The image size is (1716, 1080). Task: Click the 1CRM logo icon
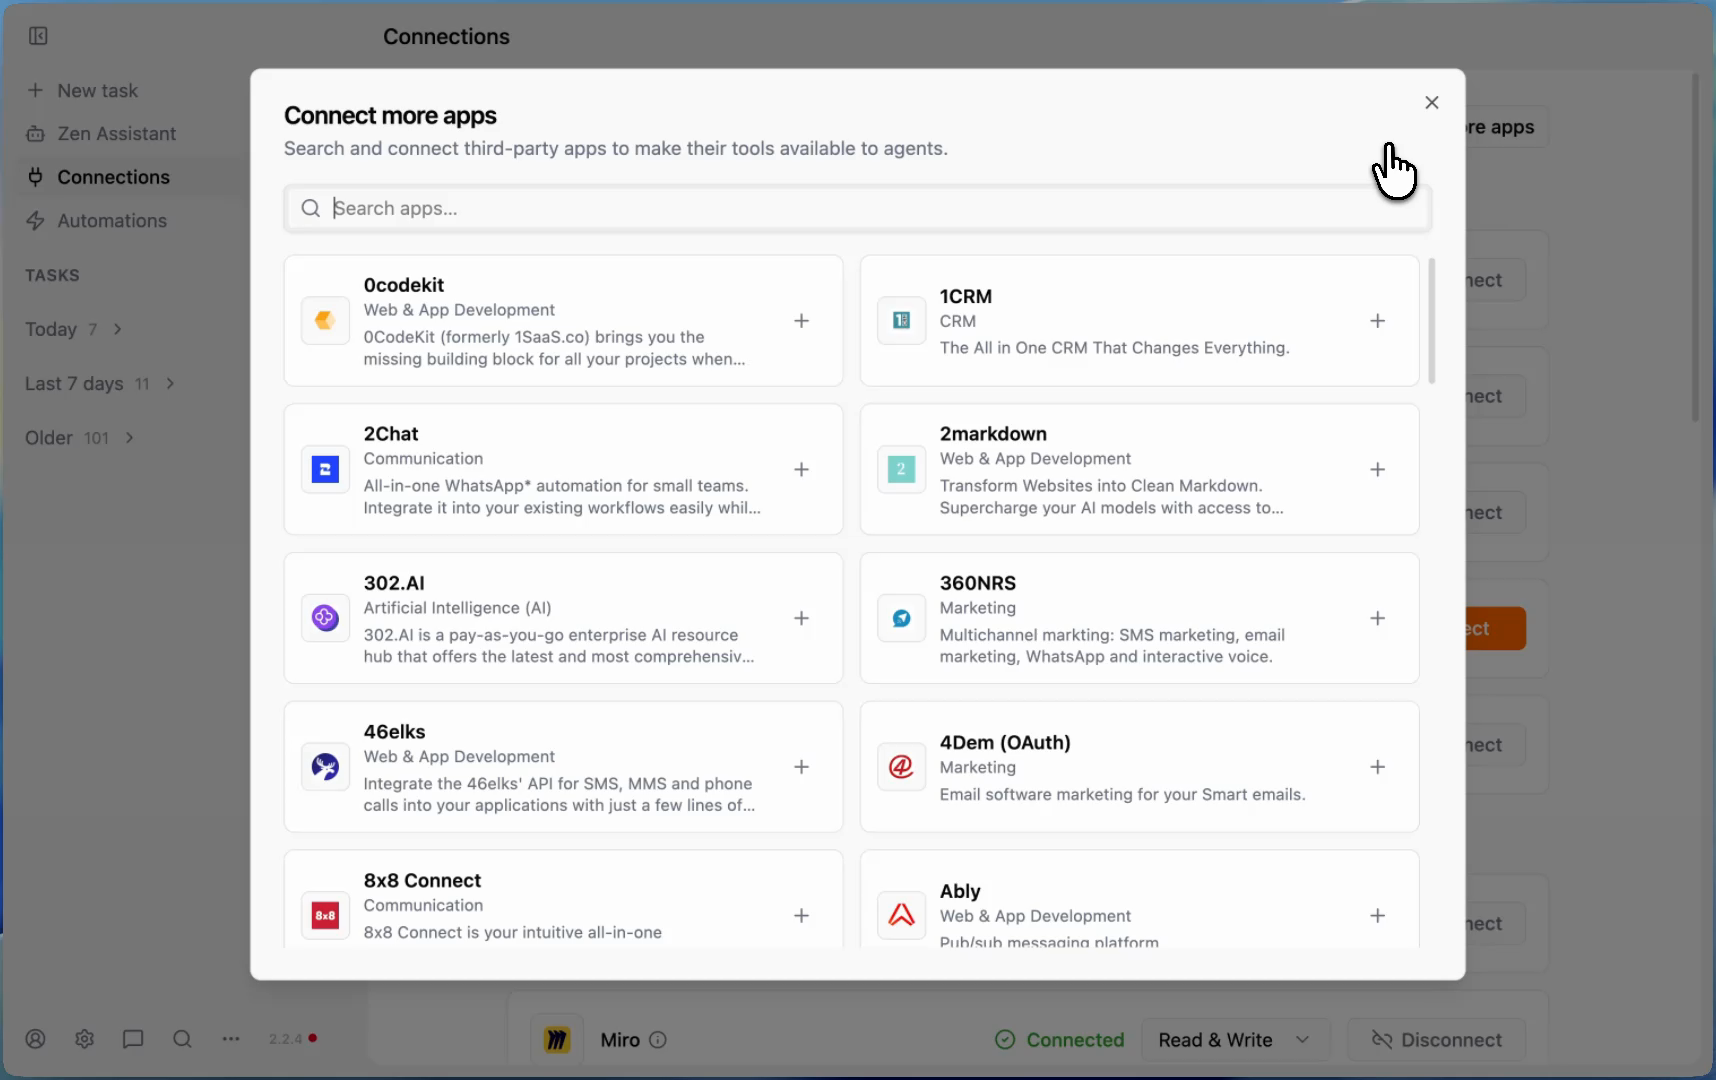tap(901, 321)
